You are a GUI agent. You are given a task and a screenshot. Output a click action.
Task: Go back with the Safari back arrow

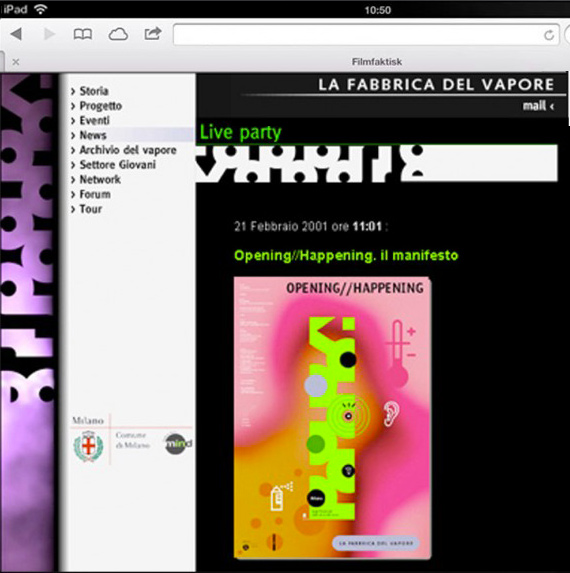point(16,34)
